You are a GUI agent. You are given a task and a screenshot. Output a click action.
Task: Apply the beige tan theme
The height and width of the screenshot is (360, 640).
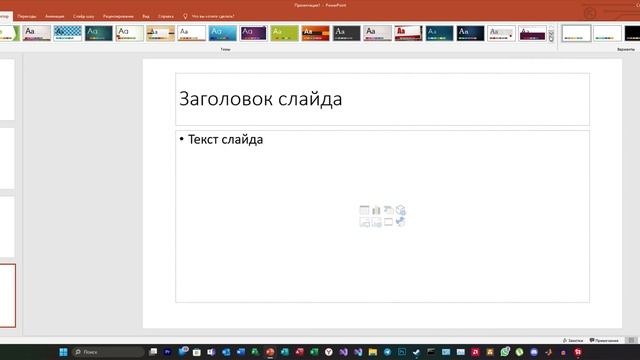coord(161,33)
